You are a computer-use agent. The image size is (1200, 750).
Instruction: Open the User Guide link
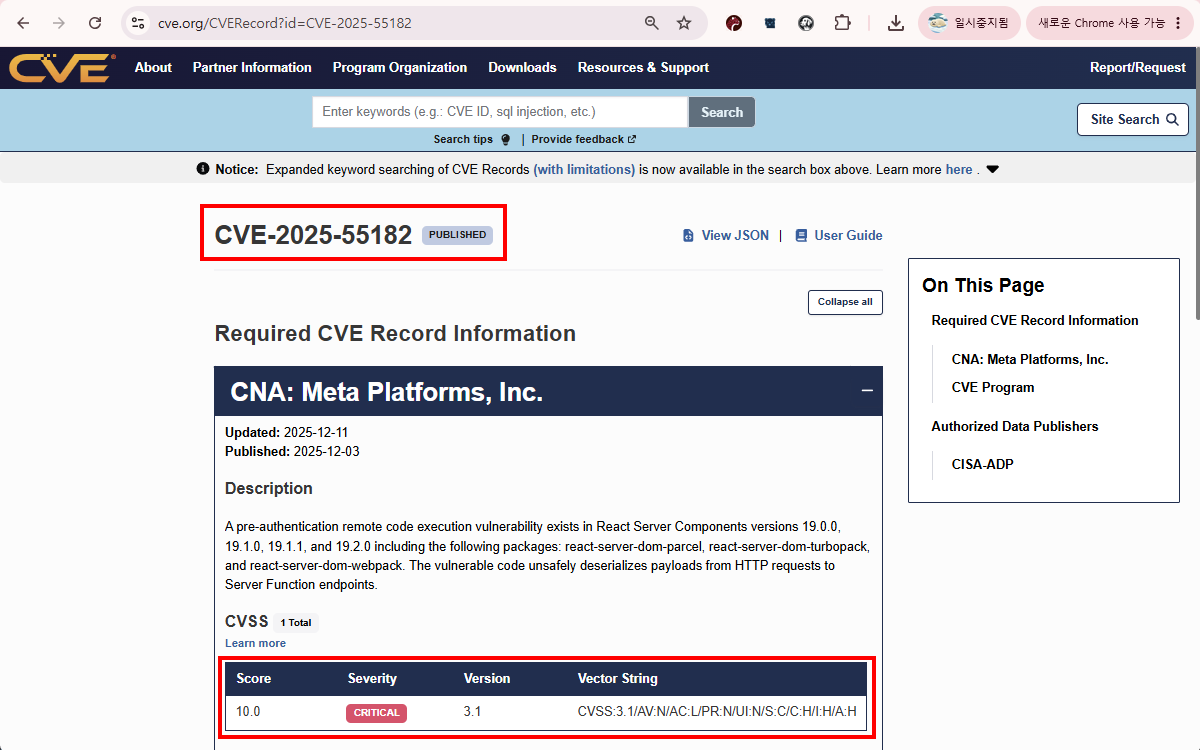(x=838, y=236)
